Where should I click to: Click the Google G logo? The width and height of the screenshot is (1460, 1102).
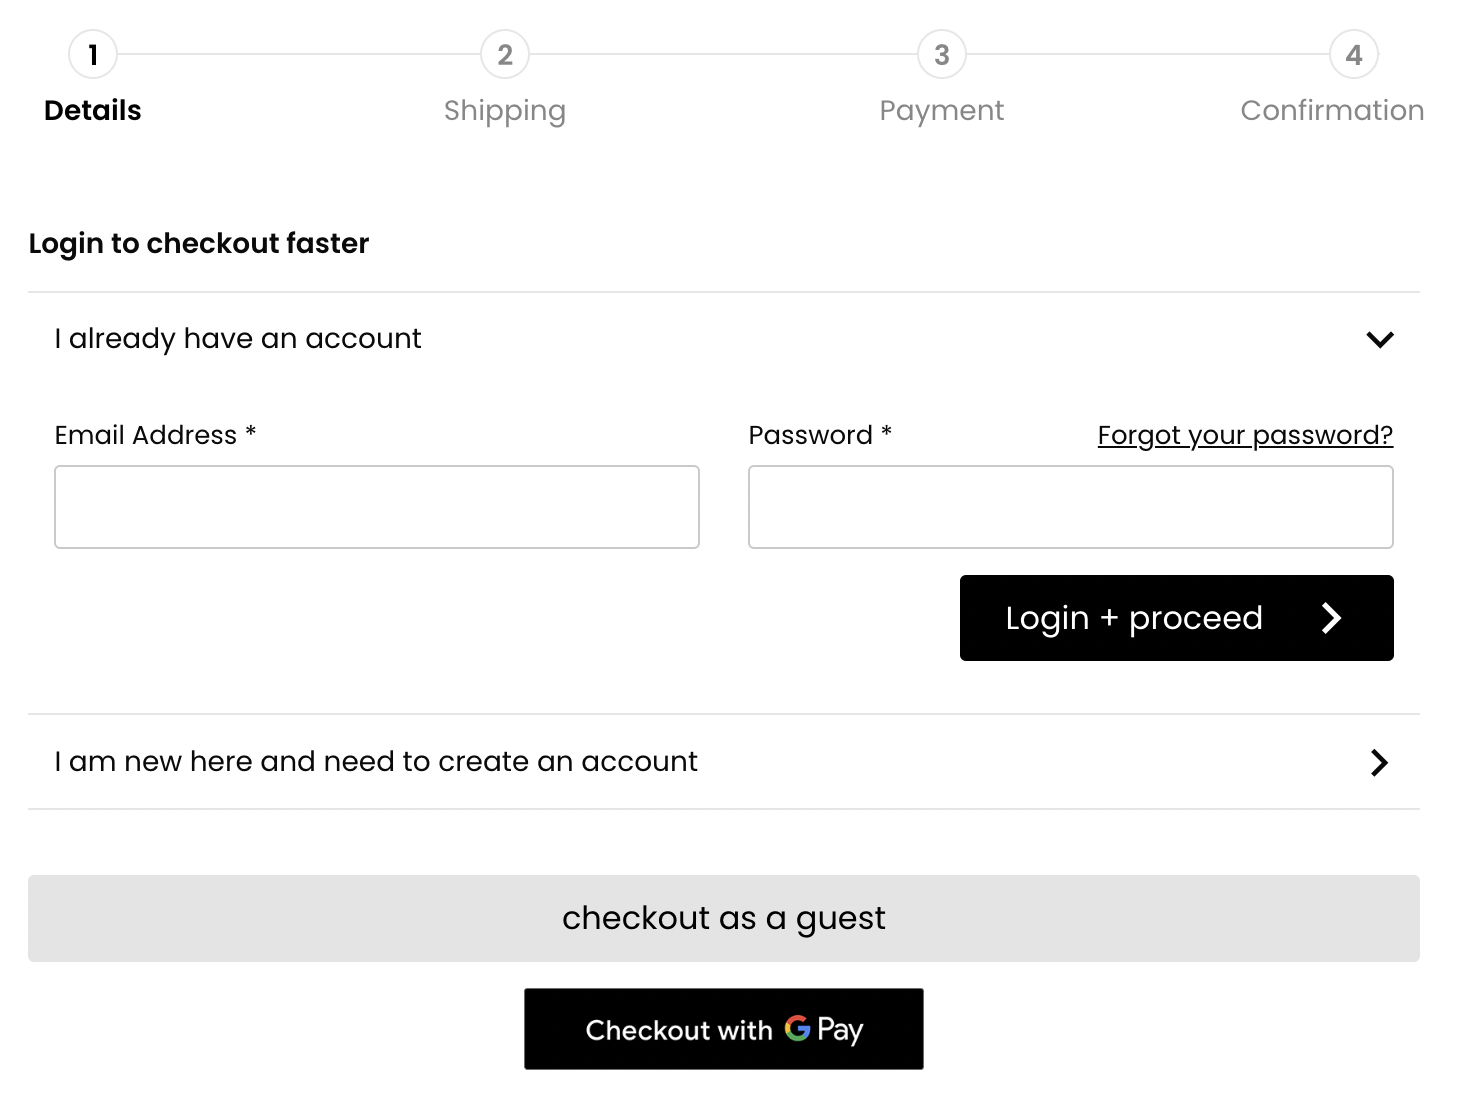click(x=797, y=1028)
